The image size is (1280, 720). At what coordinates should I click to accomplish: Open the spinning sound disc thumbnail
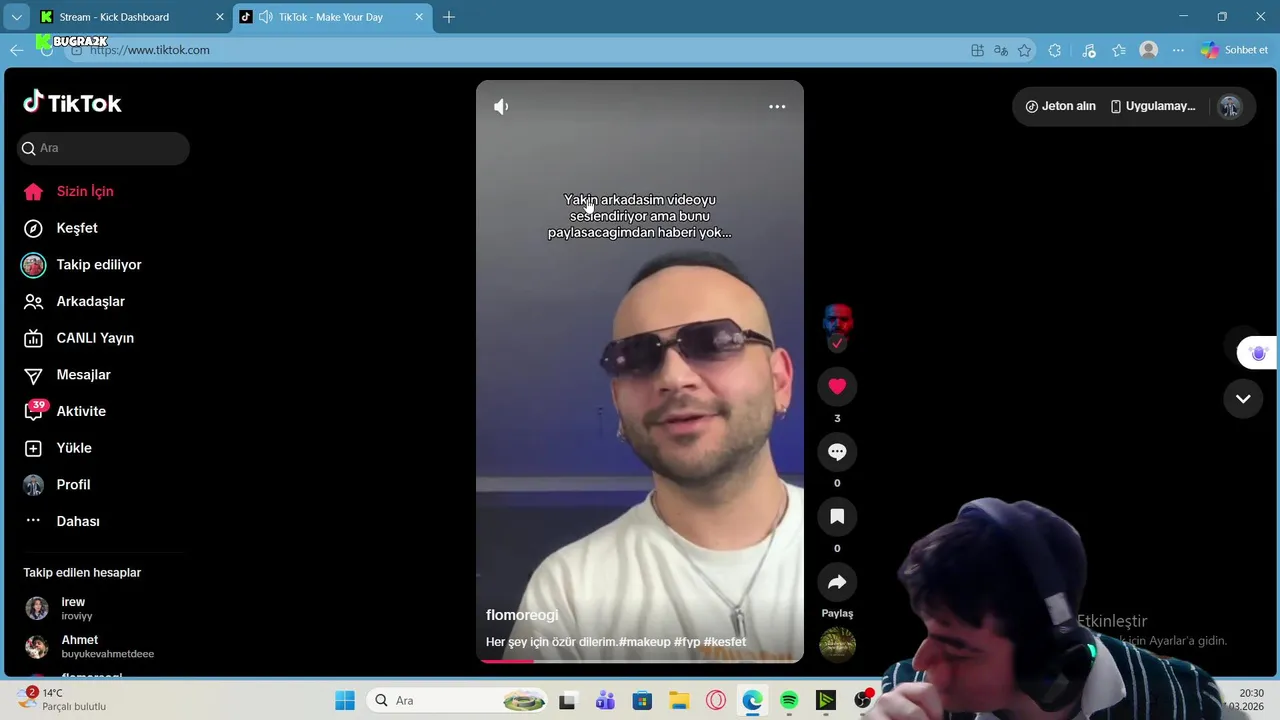pyautogui.click(x=837, y=644)
